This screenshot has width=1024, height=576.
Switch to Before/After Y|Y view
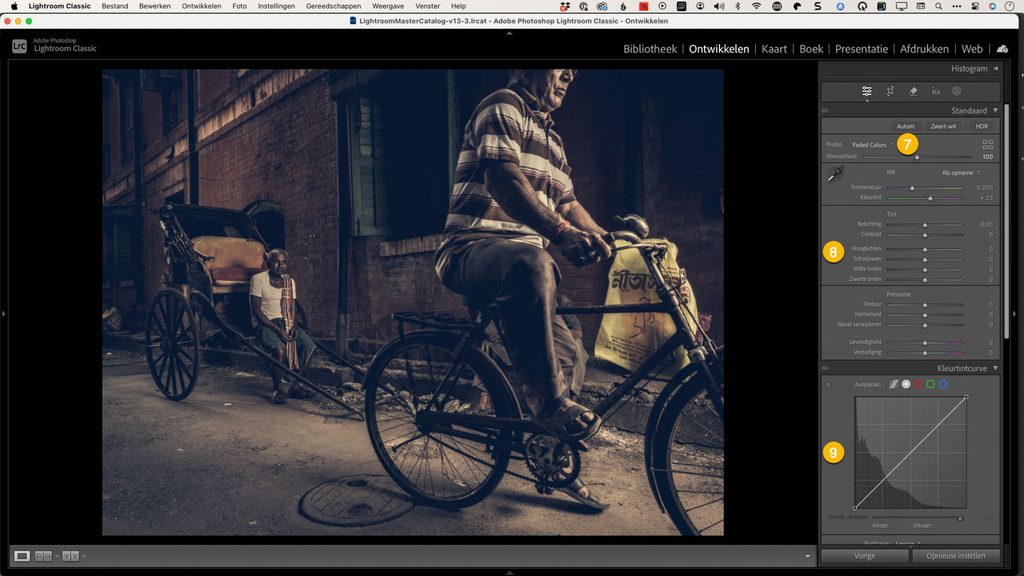coord(71,556)
